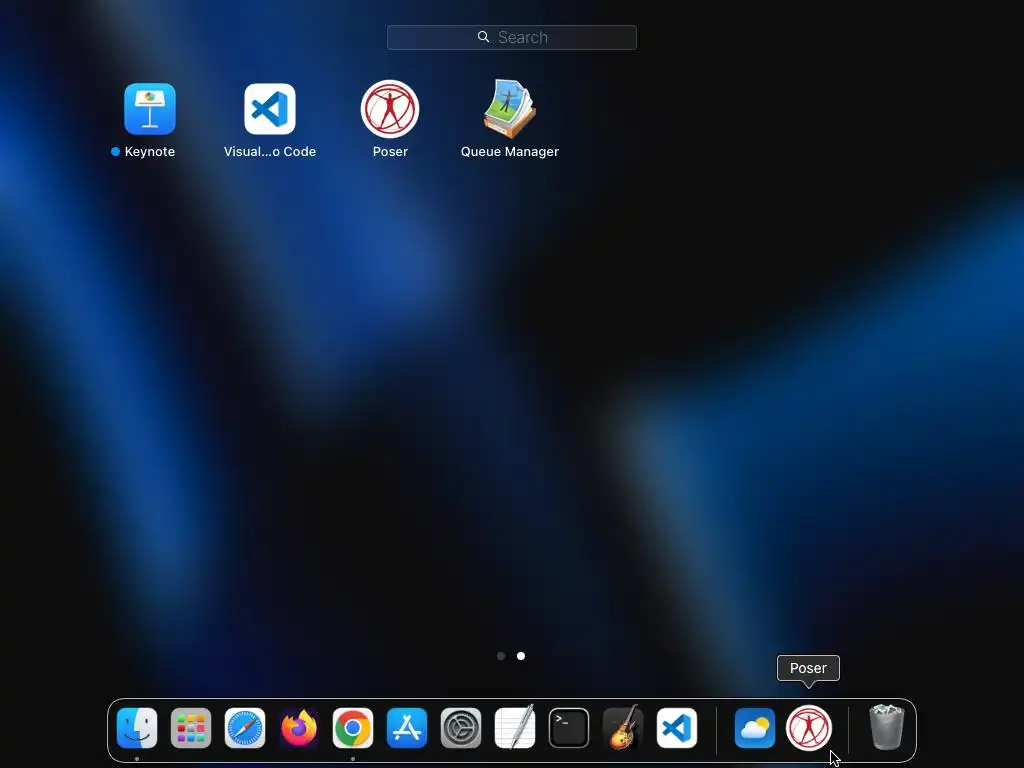Open Safari from the Dock
This screenshot has height=768, width=1024.
[x=245, y=728]
